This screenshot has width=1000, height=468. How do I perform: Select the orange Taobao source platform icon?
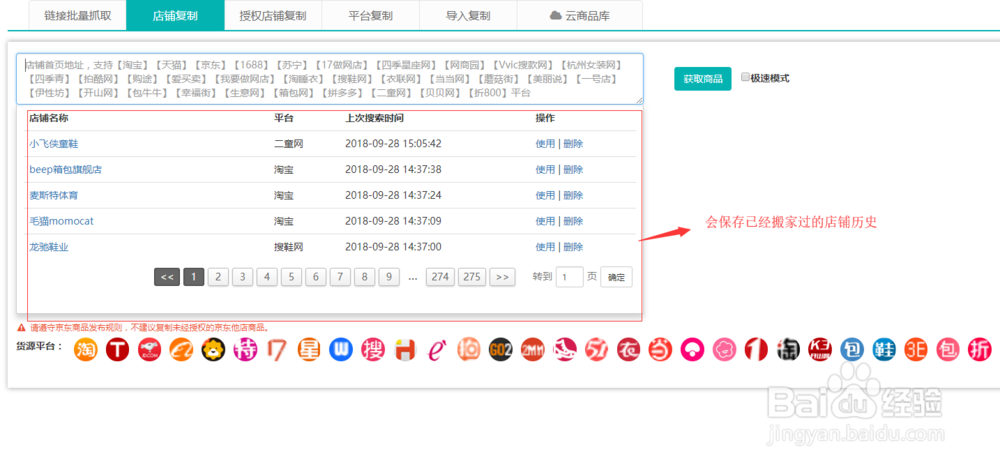(x=86, y=349)
